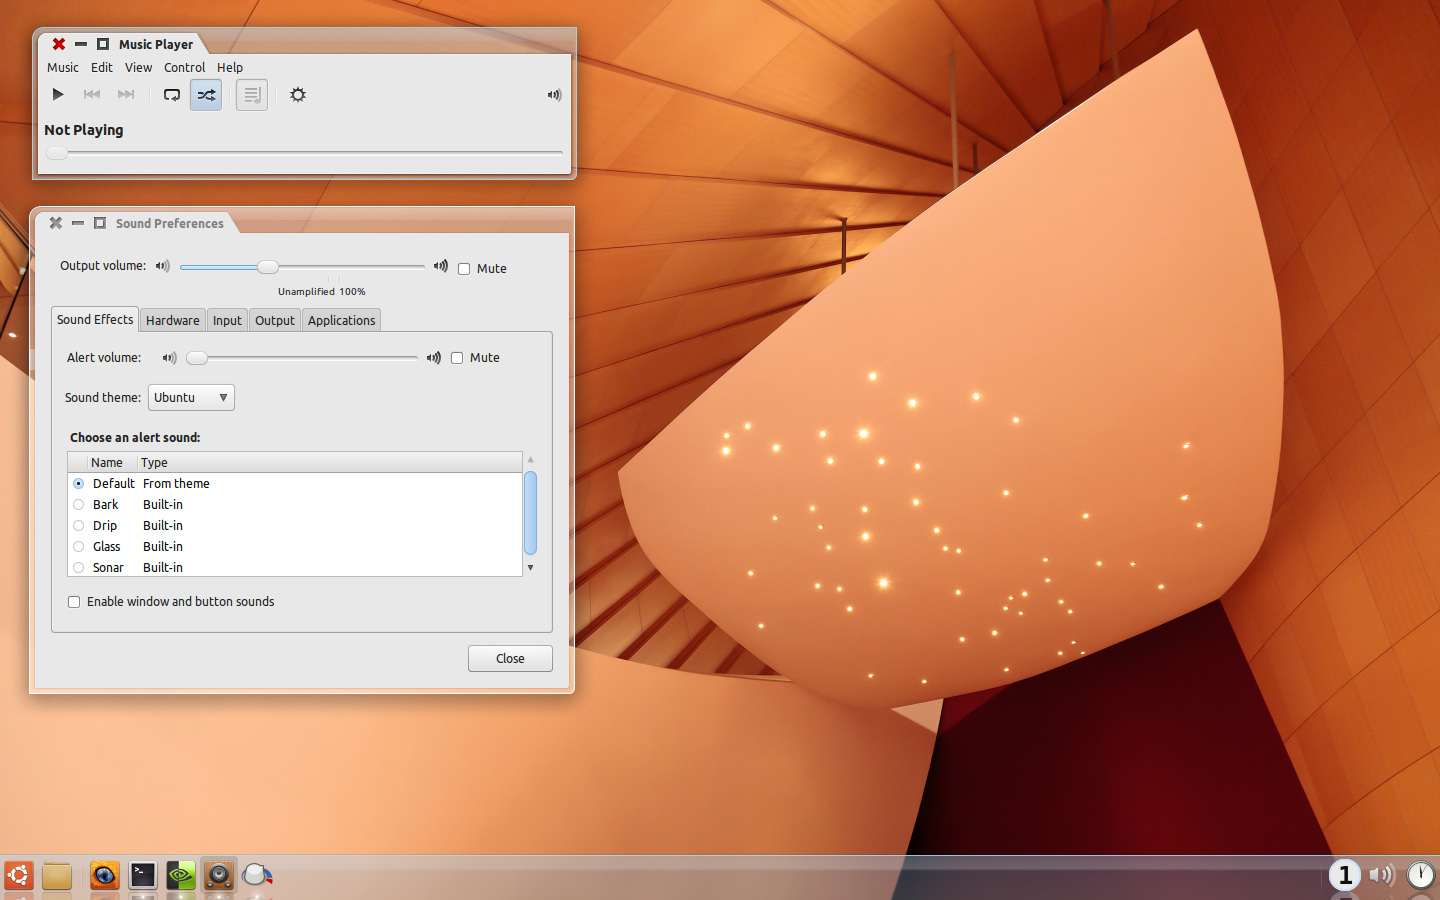Click the Music Player volume speaker icon
Viewport: 1440px width, 900px height.
pos(554,95)
